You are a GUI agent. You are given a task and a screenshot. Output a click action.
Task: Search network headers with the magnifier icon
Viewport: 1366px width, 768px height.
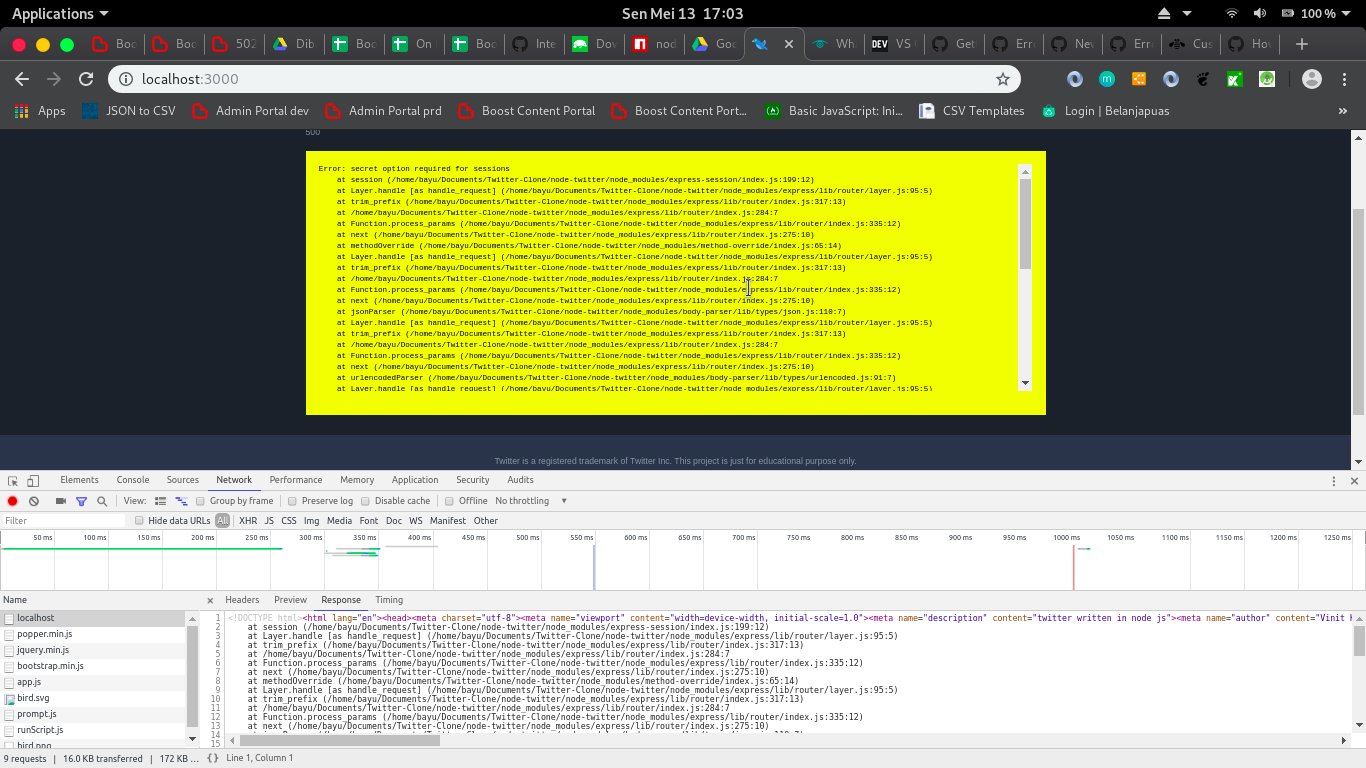click(x=101, y=500)
